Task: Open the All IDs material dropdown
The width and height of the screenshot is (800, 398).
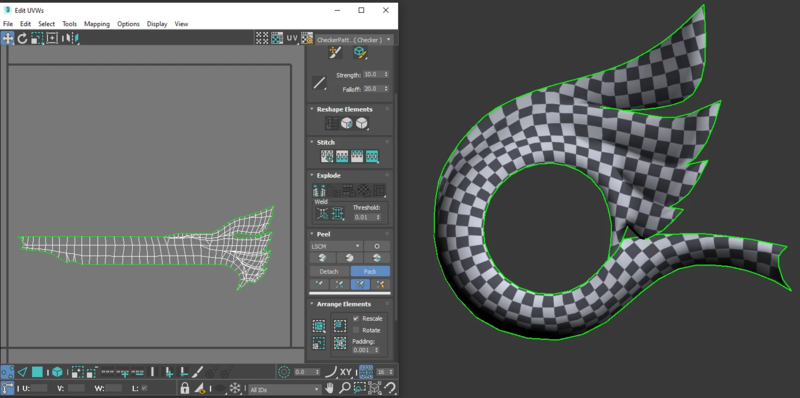Action: pos(284,390)
